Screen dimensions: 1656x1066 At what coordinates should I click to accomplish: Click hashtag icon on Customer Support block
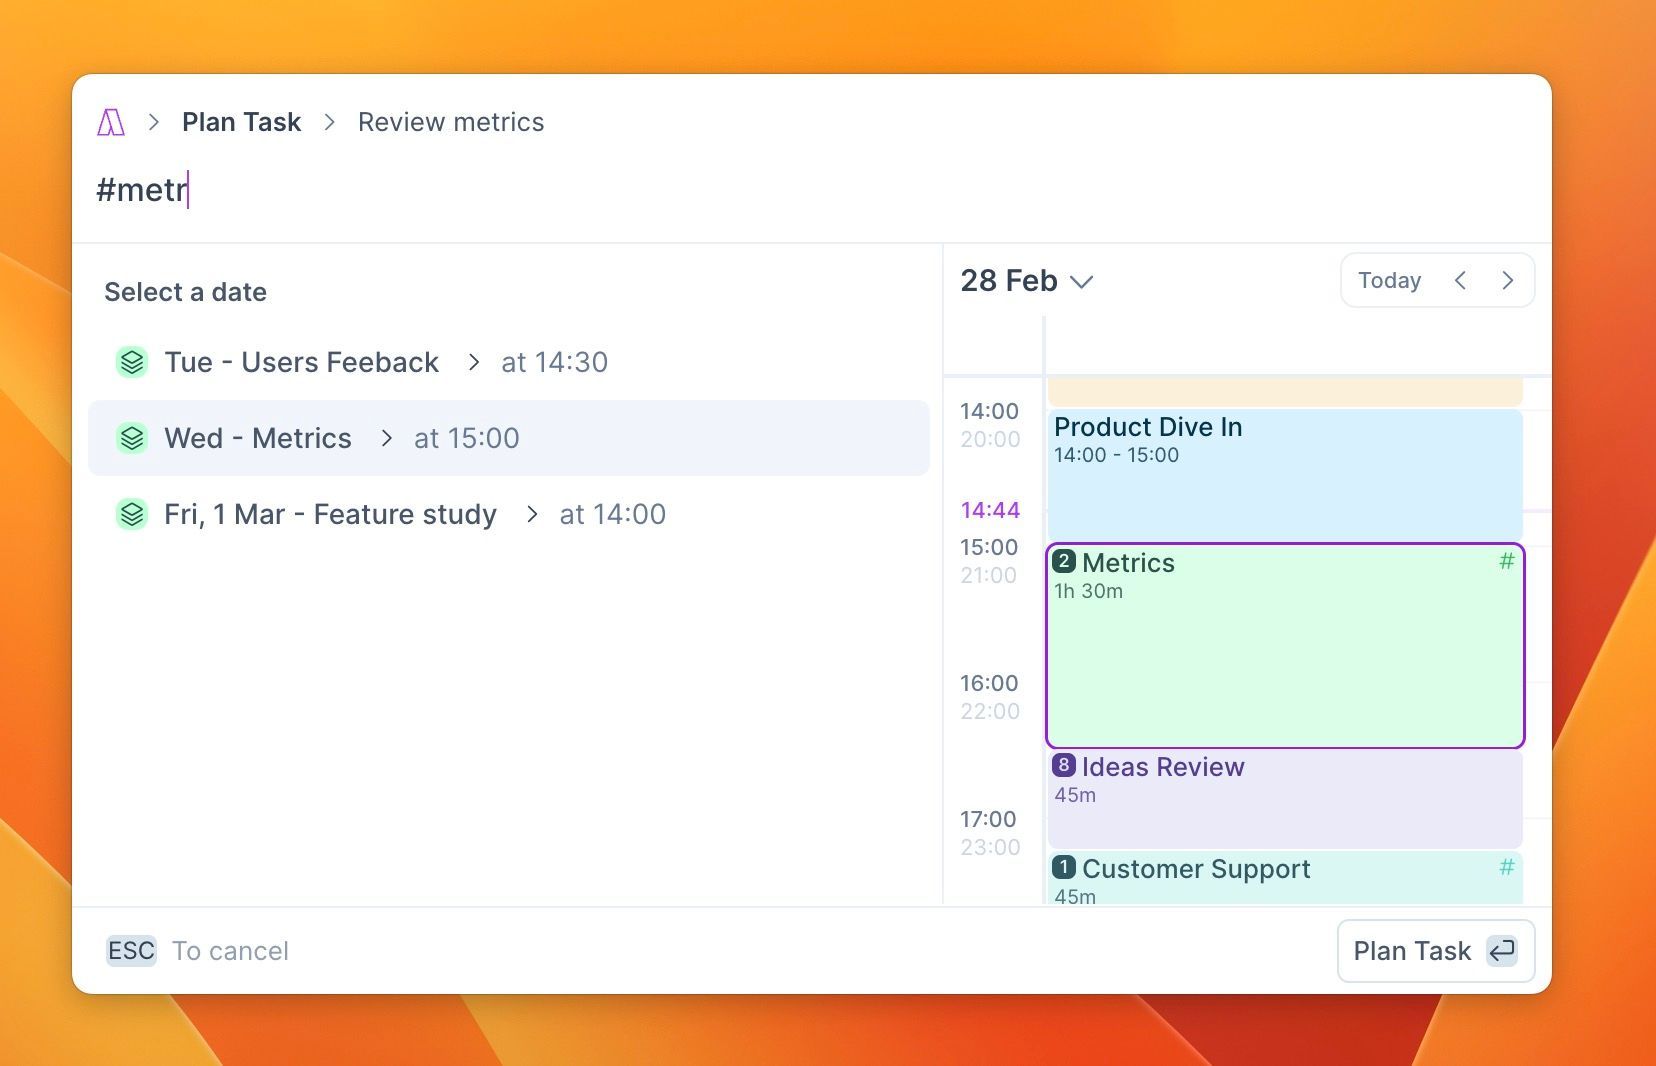pos(1506,867)
